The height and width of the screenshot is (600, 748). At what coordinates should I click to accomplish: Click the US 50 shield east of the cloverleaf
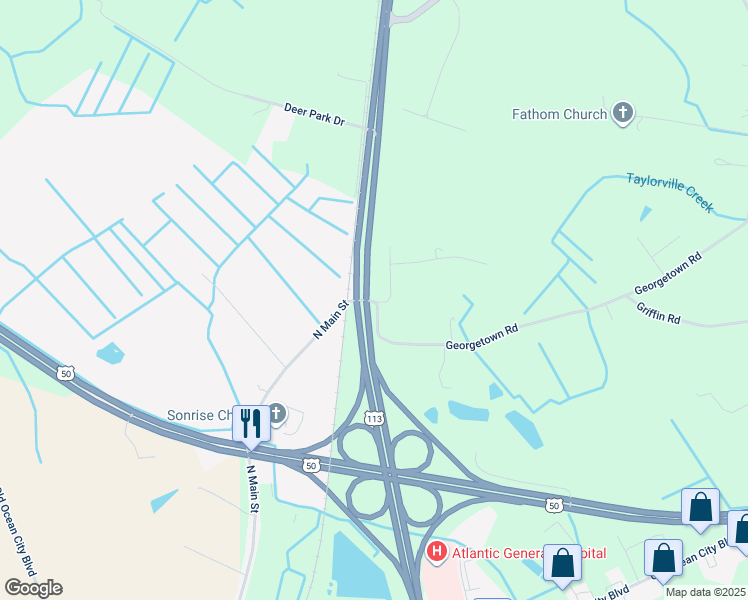click(554, 505)
